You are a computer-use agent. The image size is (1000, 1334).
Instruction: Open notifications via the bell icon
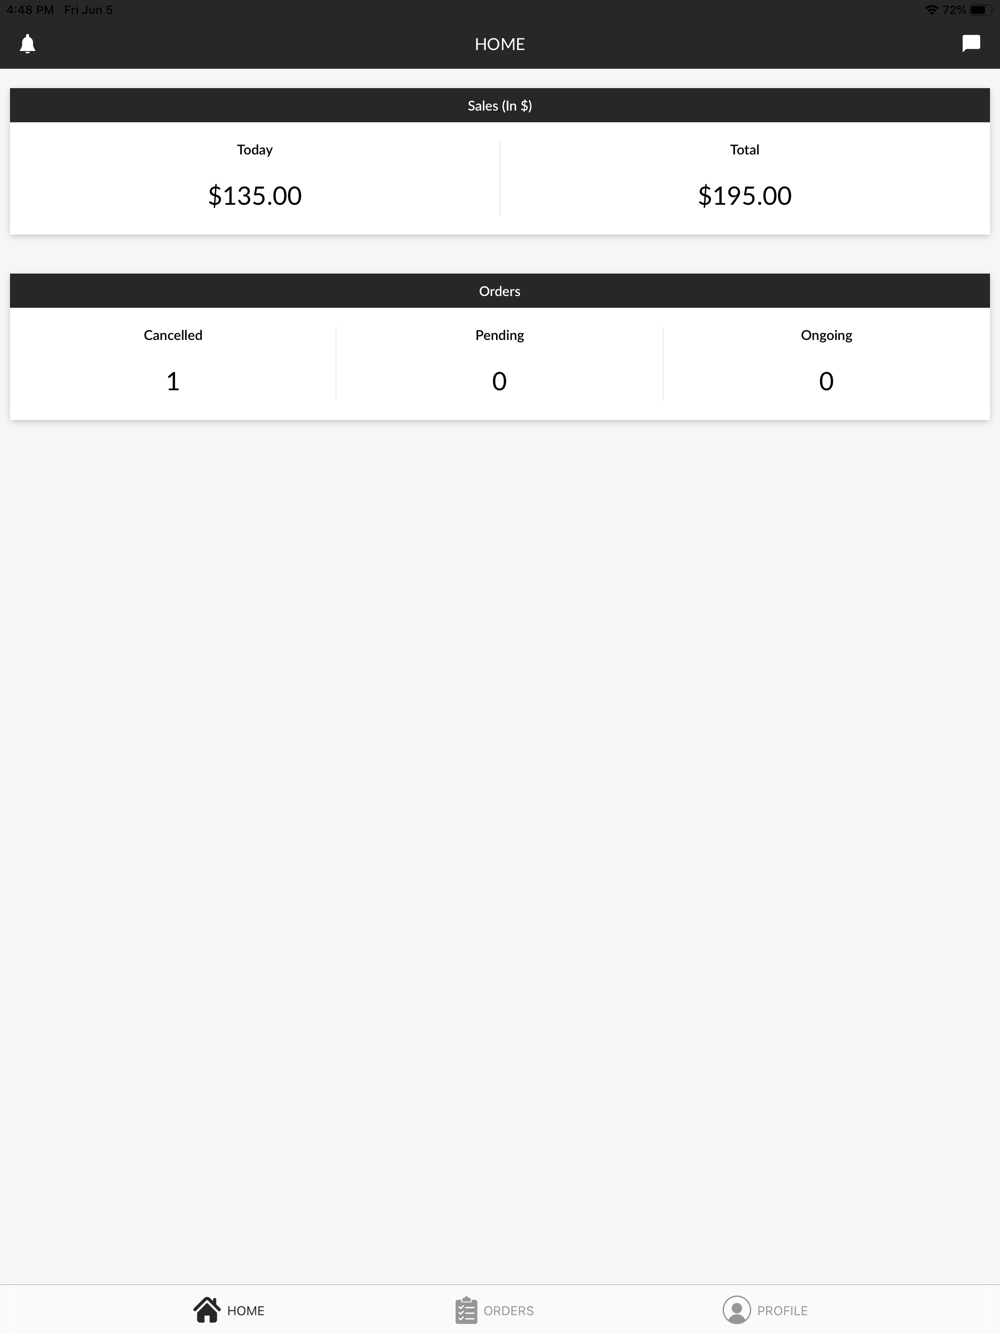(28, 44)
